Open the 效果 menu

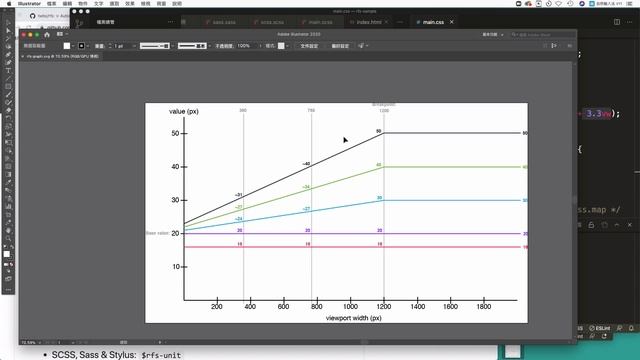pos(130,3)
